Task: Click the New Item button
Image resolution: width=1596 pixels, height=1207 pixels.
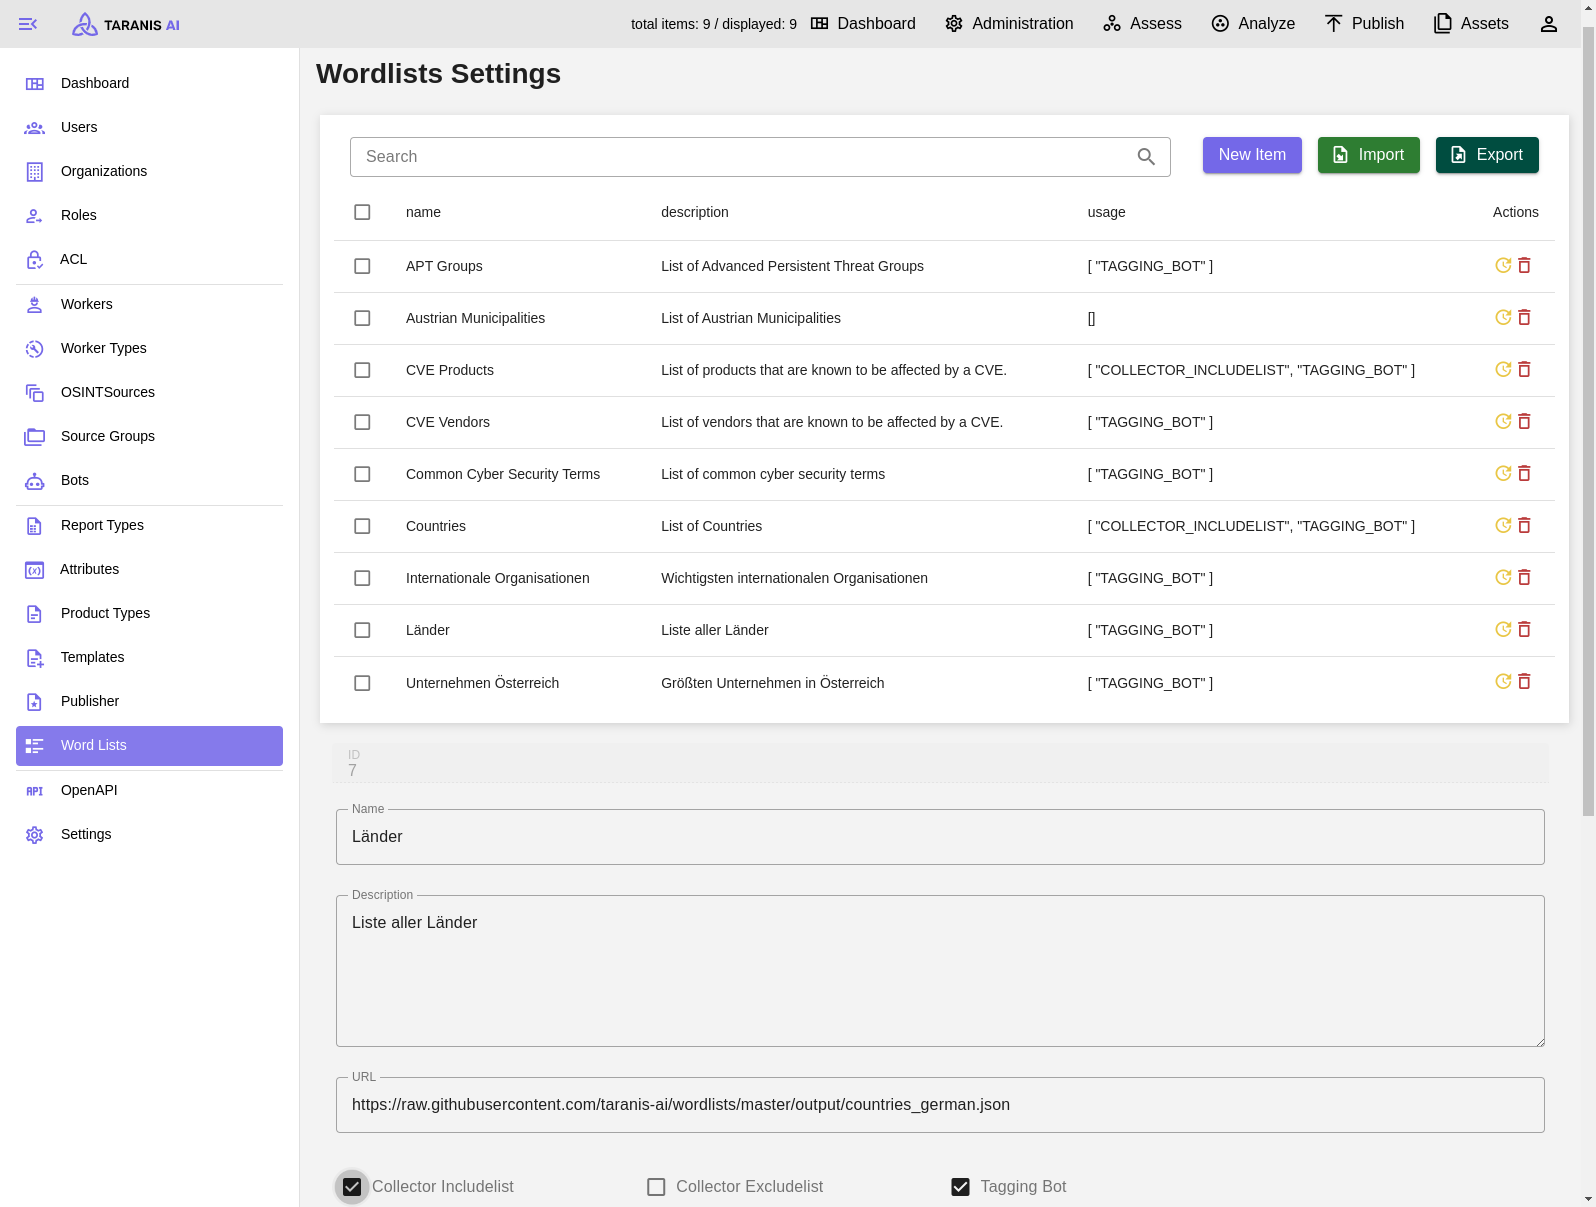Action: (1252, 155)
